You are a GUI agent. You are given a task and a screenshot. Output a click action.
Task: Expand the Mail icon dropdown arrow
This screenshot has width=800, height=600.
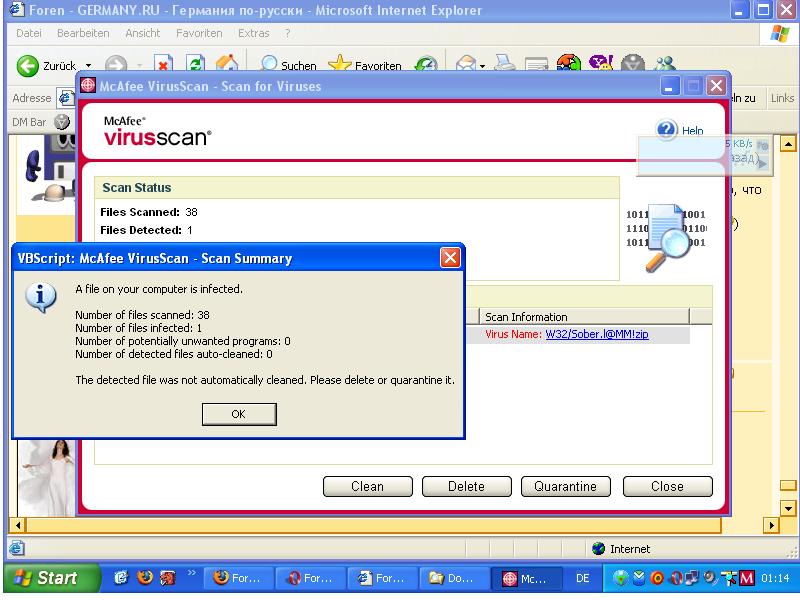pyautogui.click(x=482, y=66)
